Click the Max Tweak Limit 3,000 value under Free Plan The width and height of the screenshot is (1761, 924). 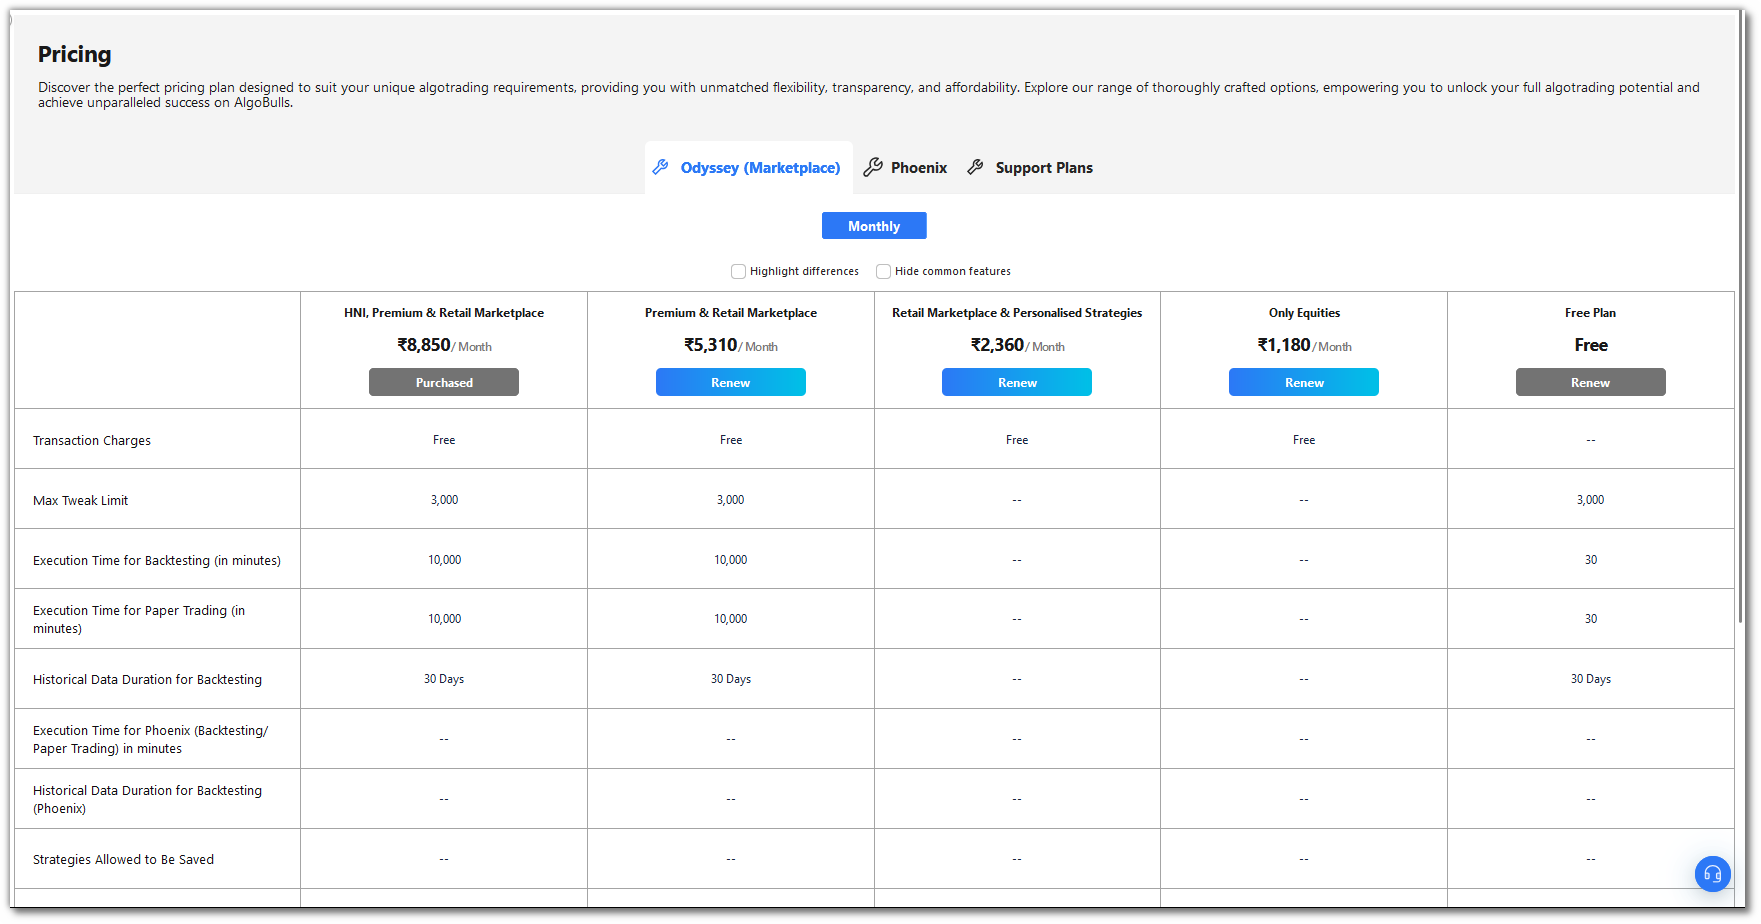(1591, 500)
